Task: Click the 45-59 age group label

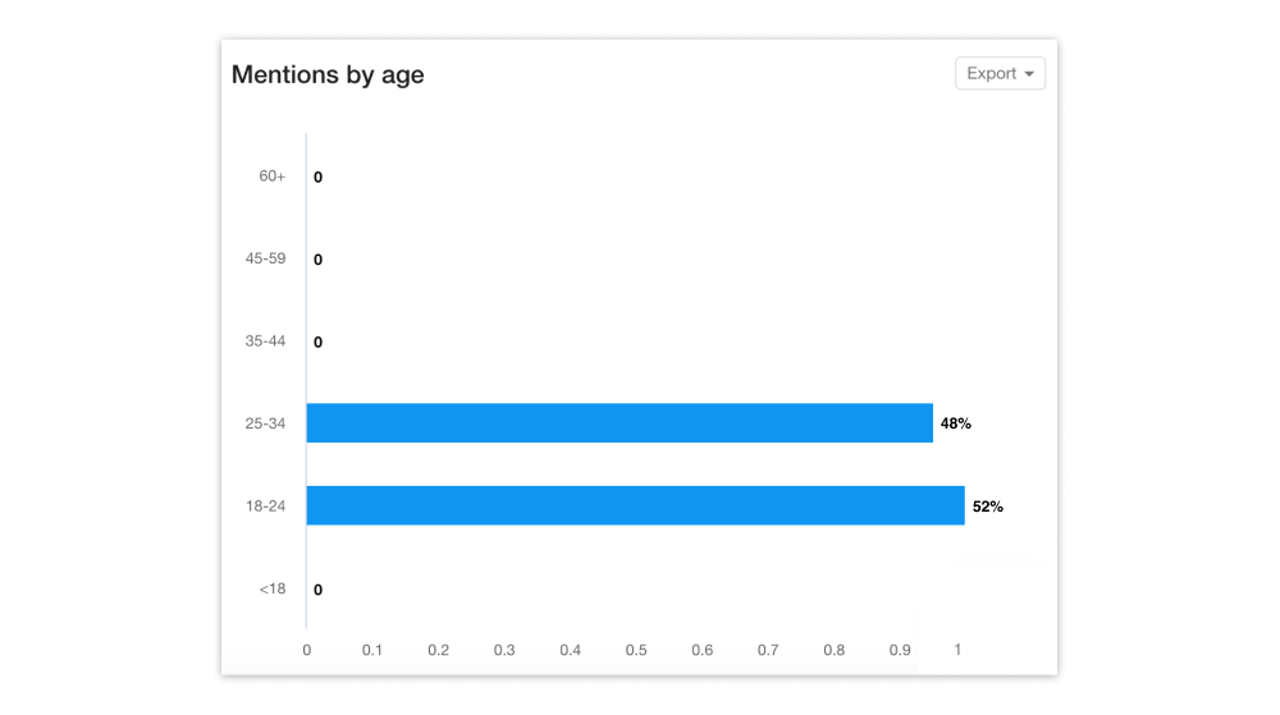Action: pyautogui.click(x=265, y=258)
